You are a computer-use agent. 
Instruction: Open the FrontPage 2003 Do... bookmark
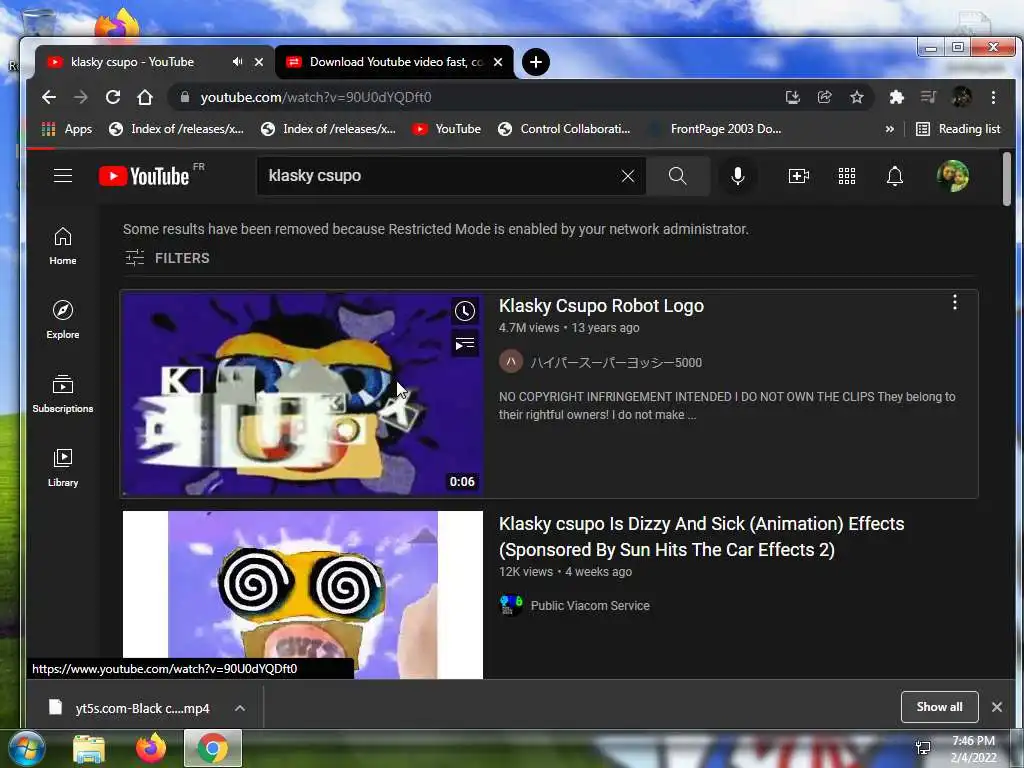pyautogui.click(x=716, y=129)
